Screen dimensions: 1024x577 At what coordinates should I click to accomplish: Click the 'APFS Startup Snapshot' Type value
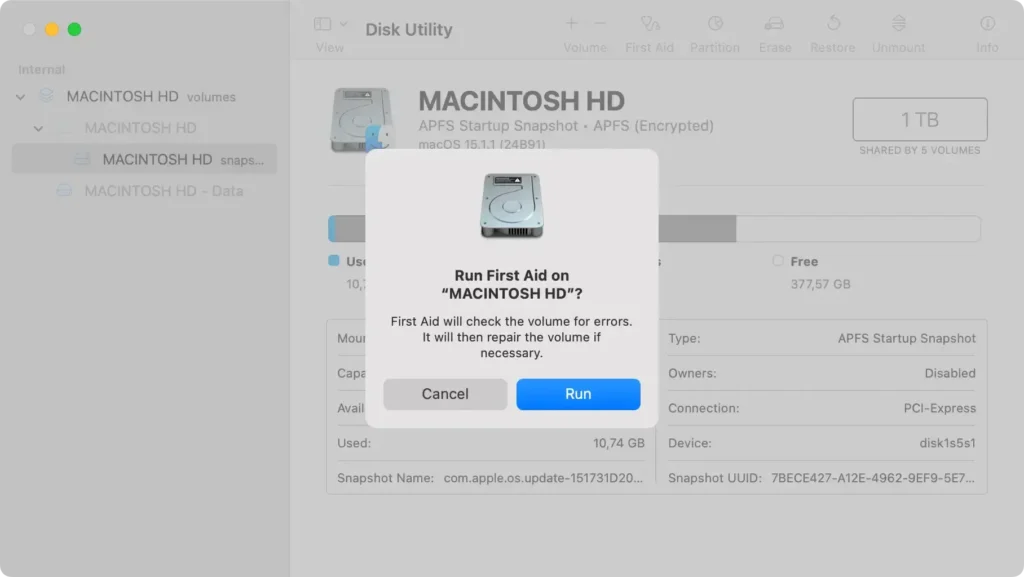click(906, 338)
